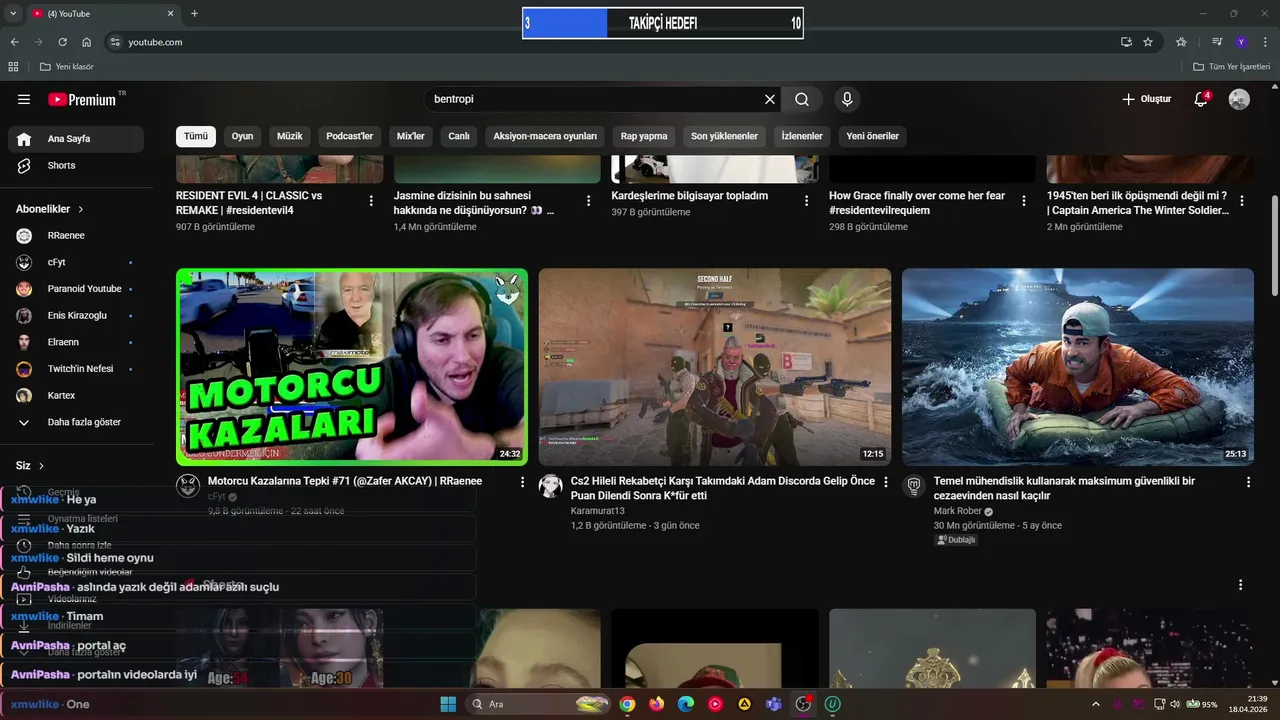Viewport: 1280px width, 720px height.
Task: Open options for How Grace finally over come
Action: point(1024,201)
